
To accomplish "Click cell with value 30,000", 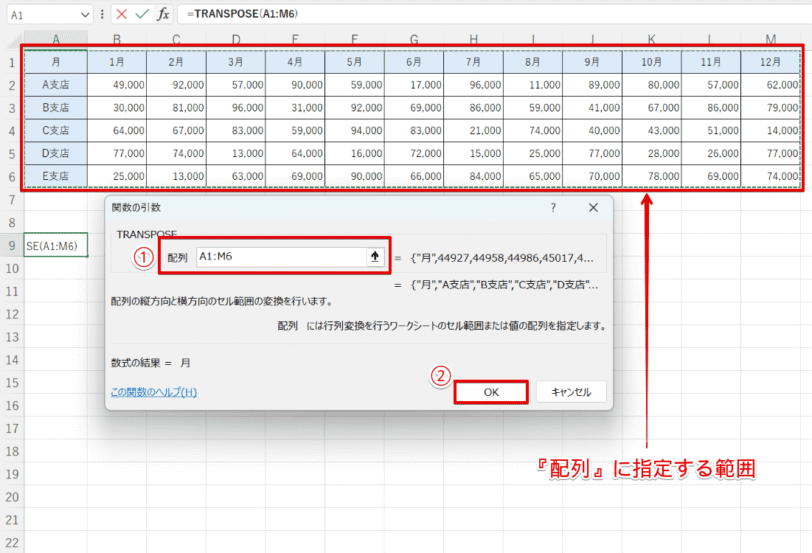I will coord(117,108).
